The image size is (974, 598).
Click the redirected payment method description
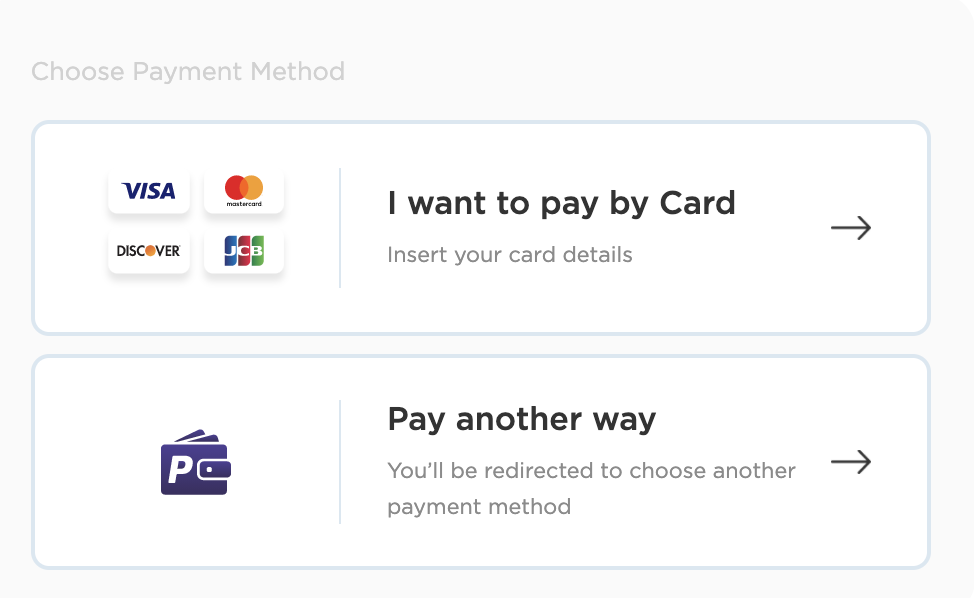[x=591, y=489]
